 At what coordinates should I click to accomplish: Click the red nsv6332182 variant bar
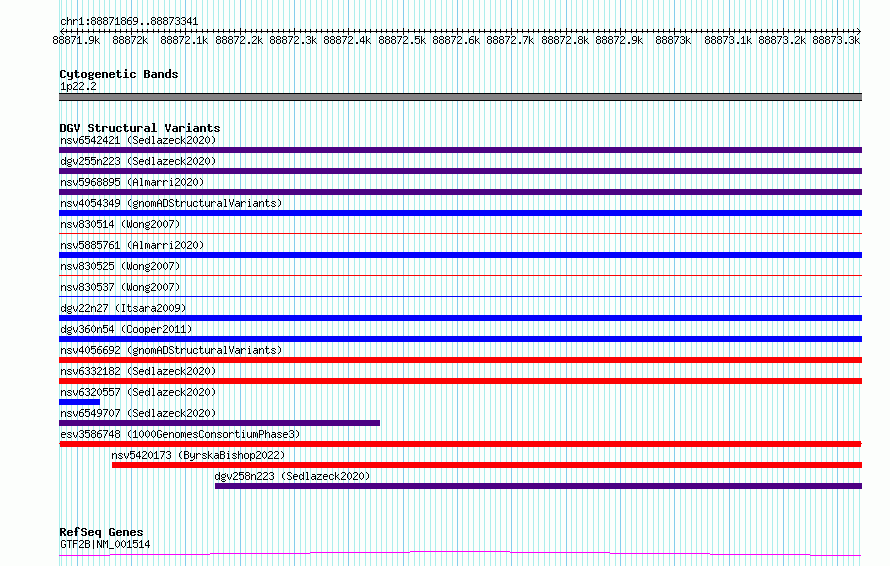coord(460,381)
